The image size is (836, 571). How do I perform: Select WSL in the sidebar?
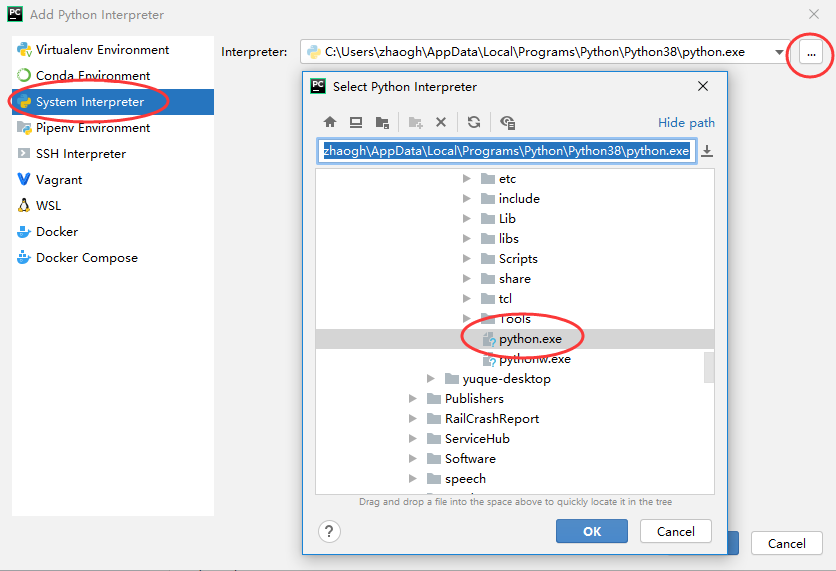[112, 206]
